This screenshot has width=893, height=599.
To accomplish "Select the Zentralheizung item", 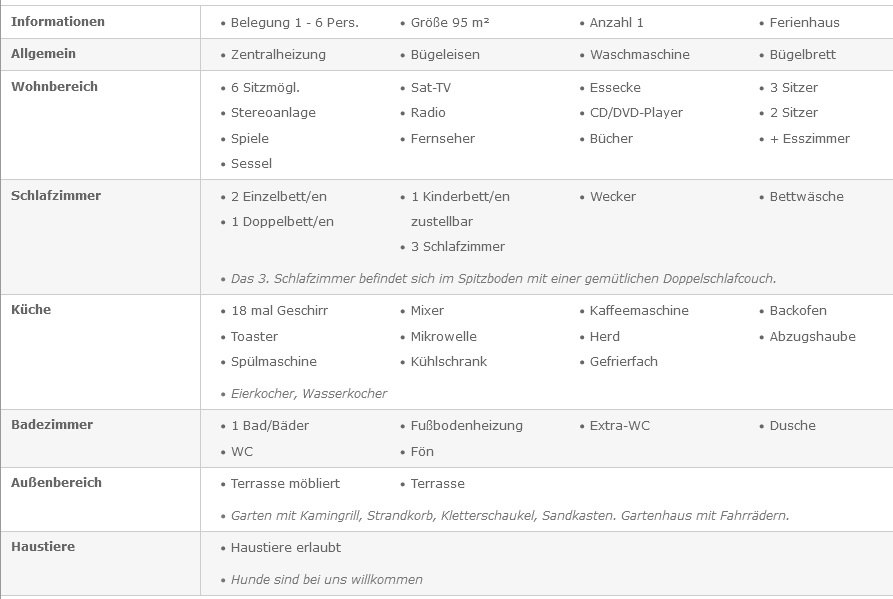I will (278, 54).
